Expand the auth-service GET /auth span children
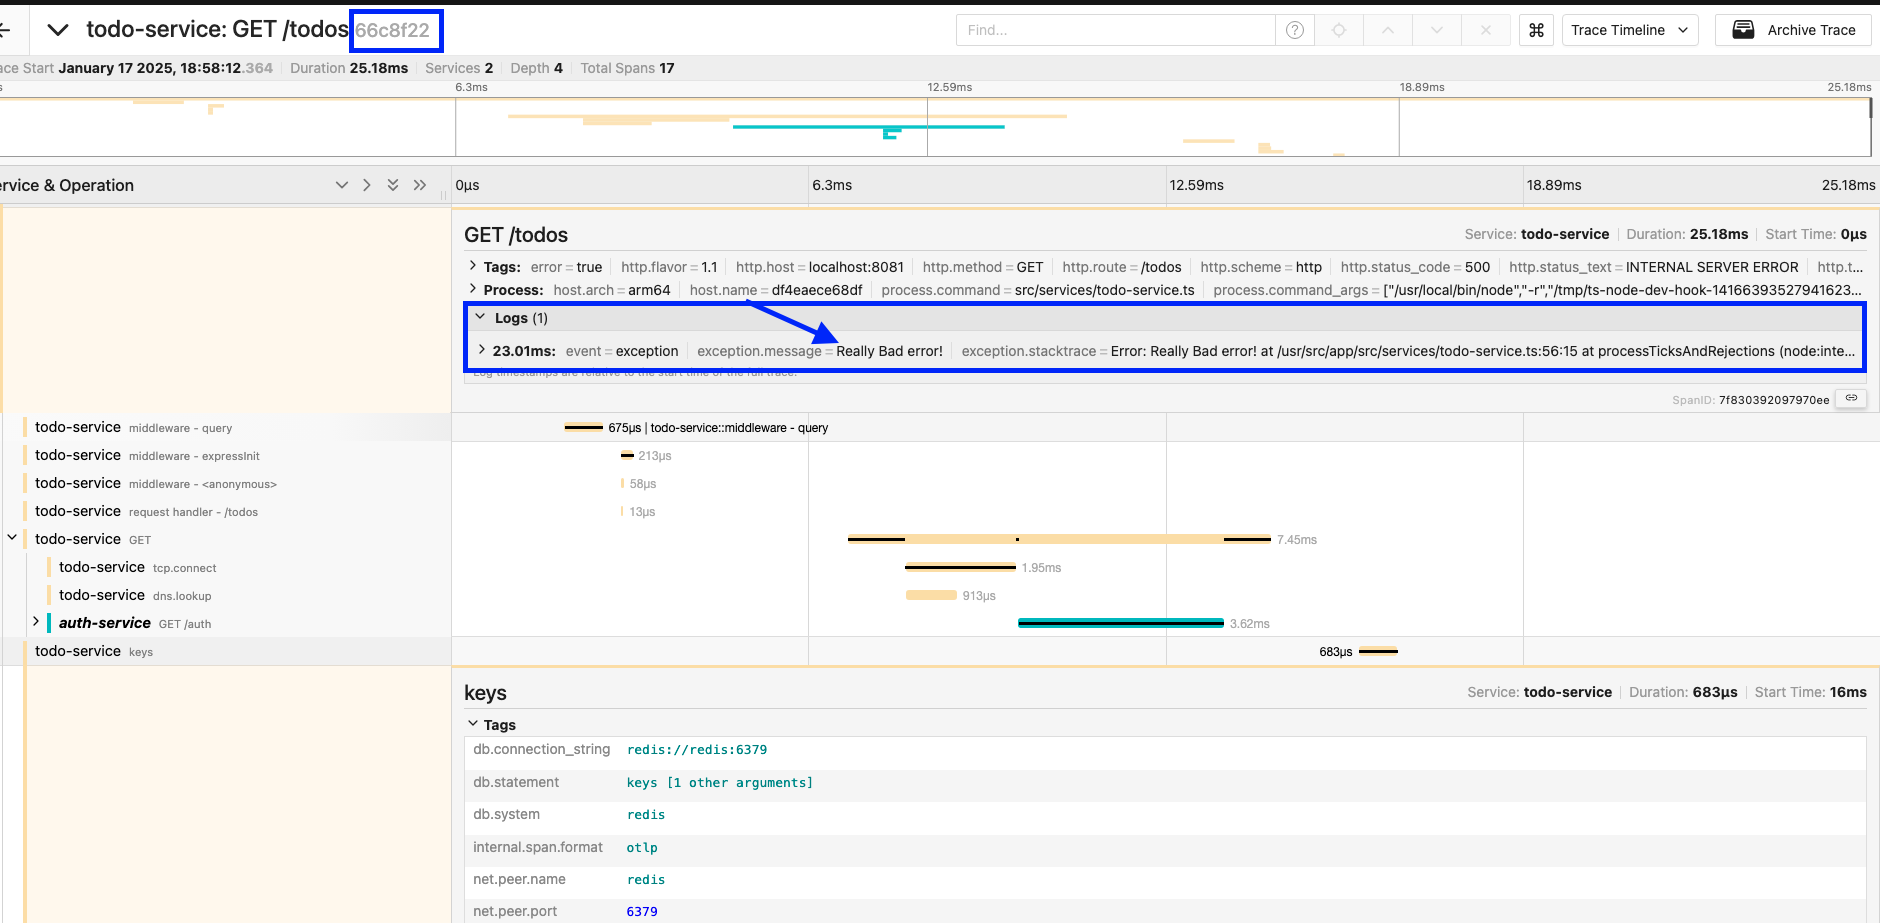1880x923 pixels. click(x=36, y=622)
